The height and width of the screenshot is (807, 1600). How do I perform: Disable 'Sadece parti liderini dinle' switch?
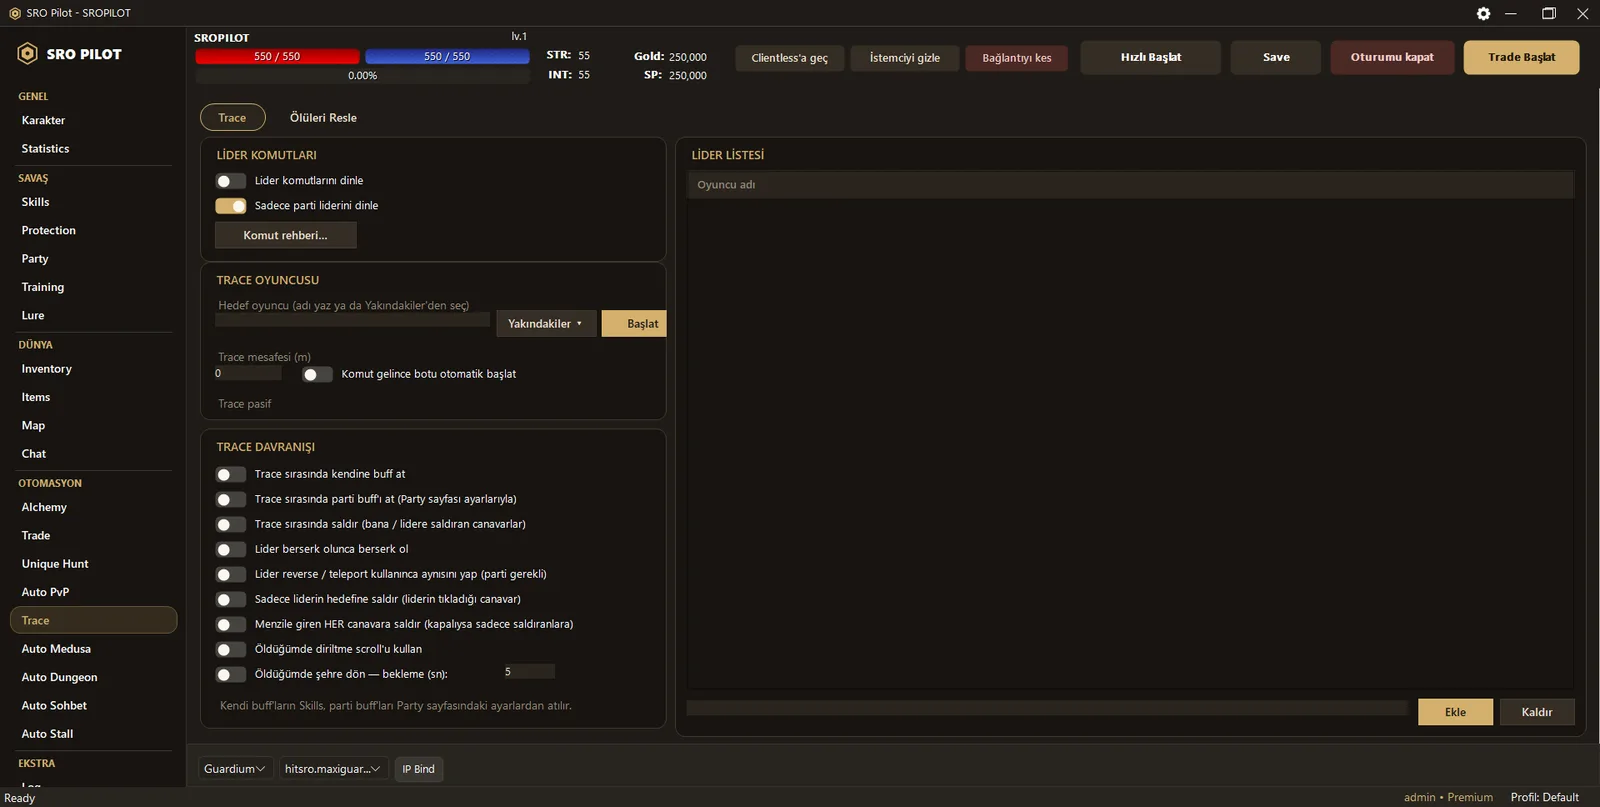(231, 206)
